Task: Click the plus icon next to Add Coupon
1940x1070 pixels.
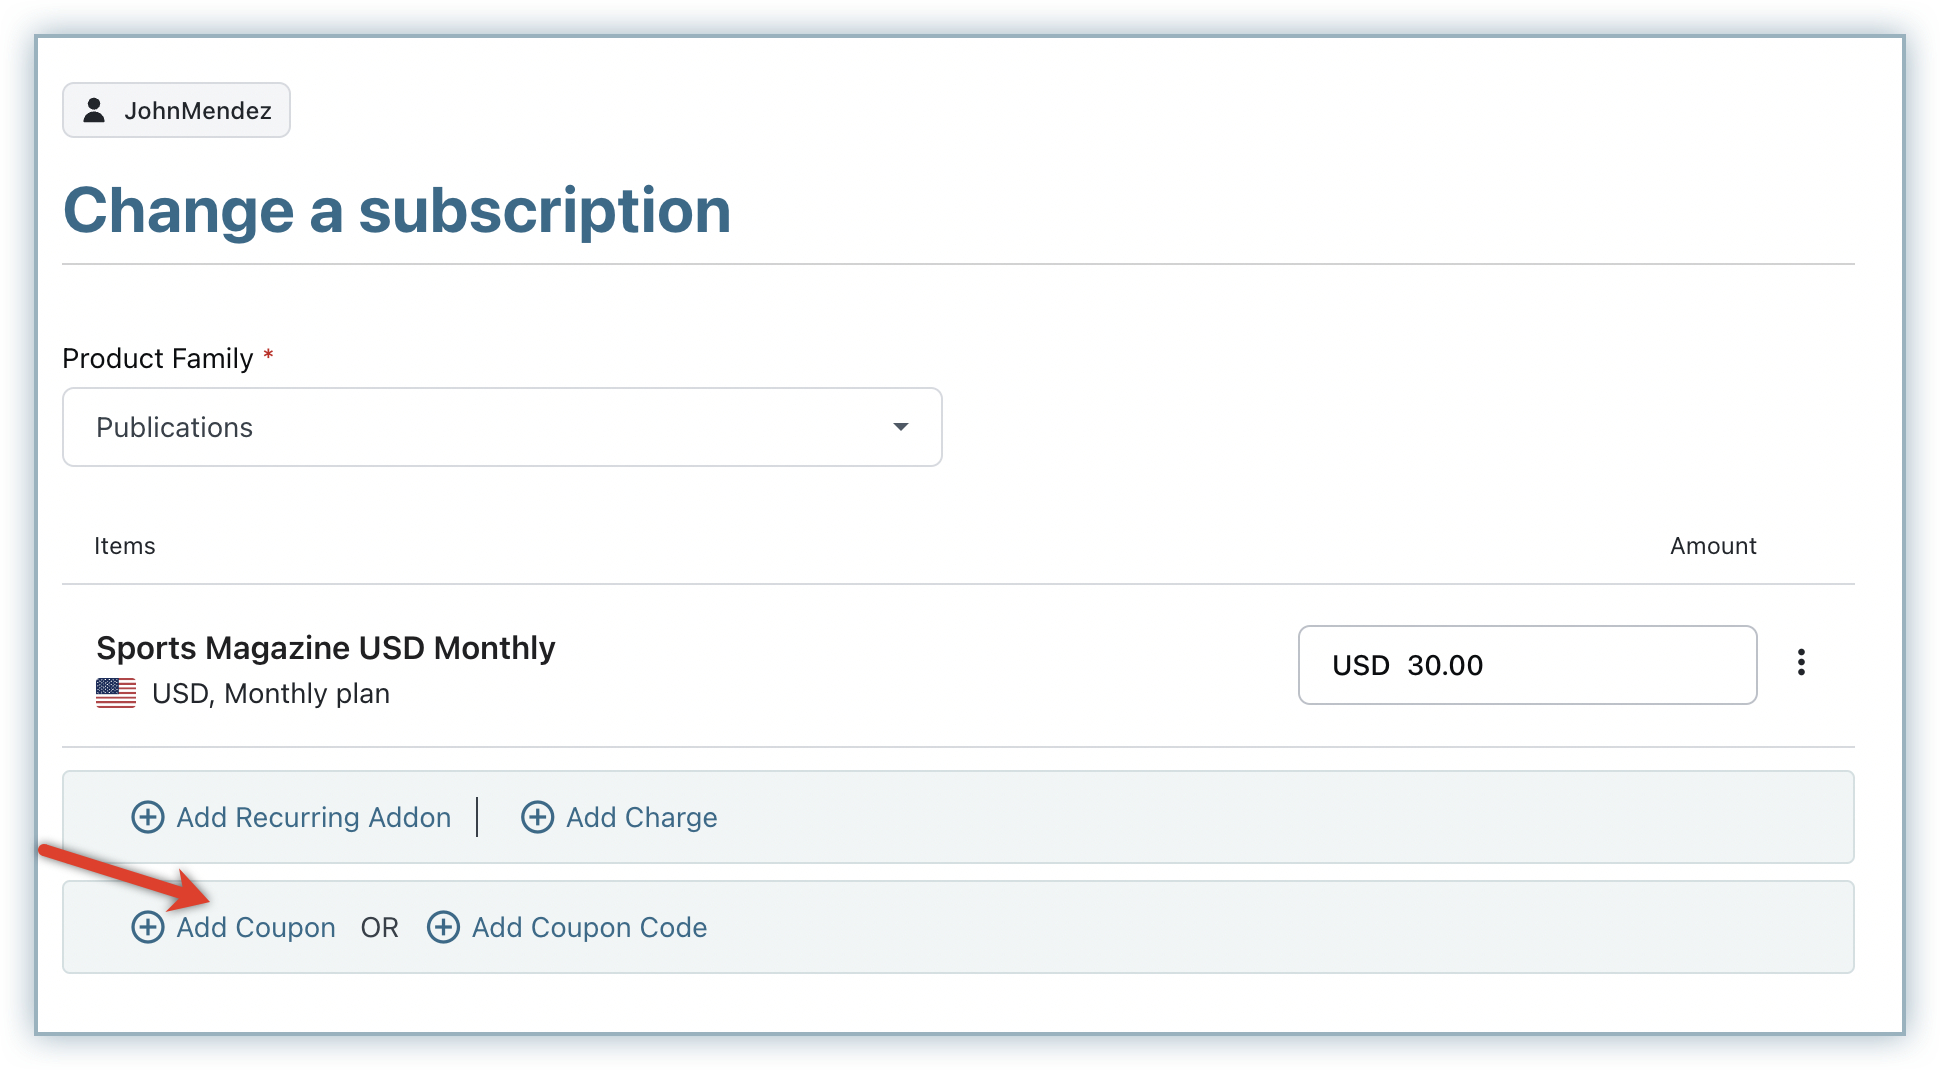Action: [148, 927]
